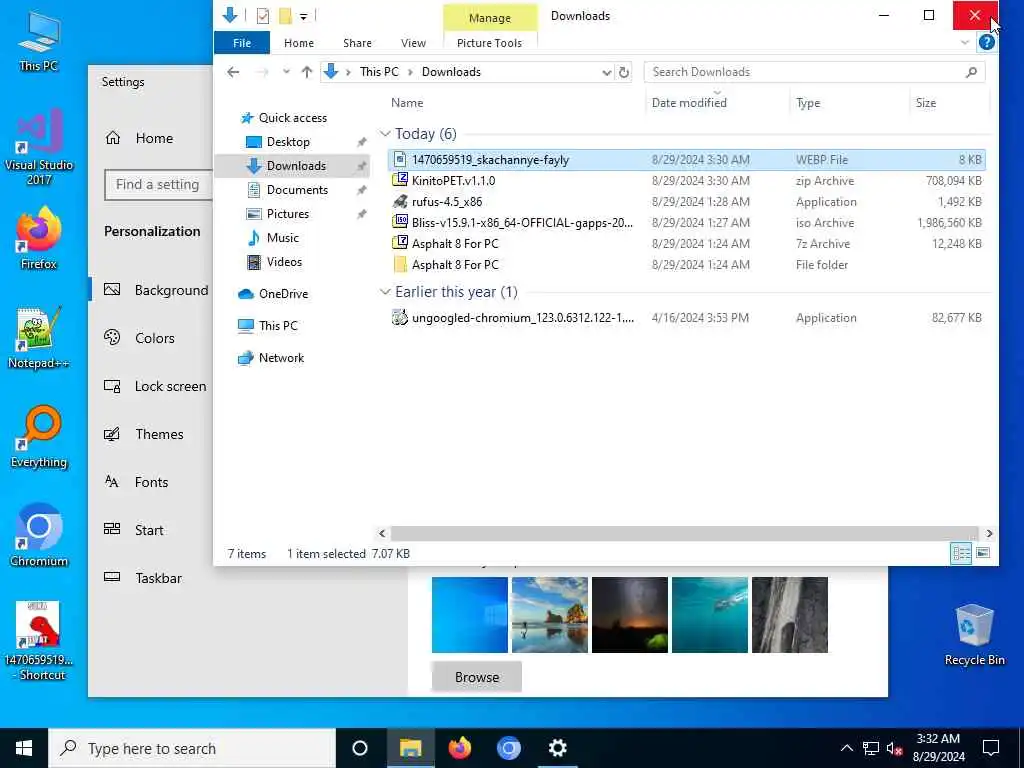Open Themes in Settings sidebar
The height and width of the screenshot is (768, 1024).
point(159,434)
